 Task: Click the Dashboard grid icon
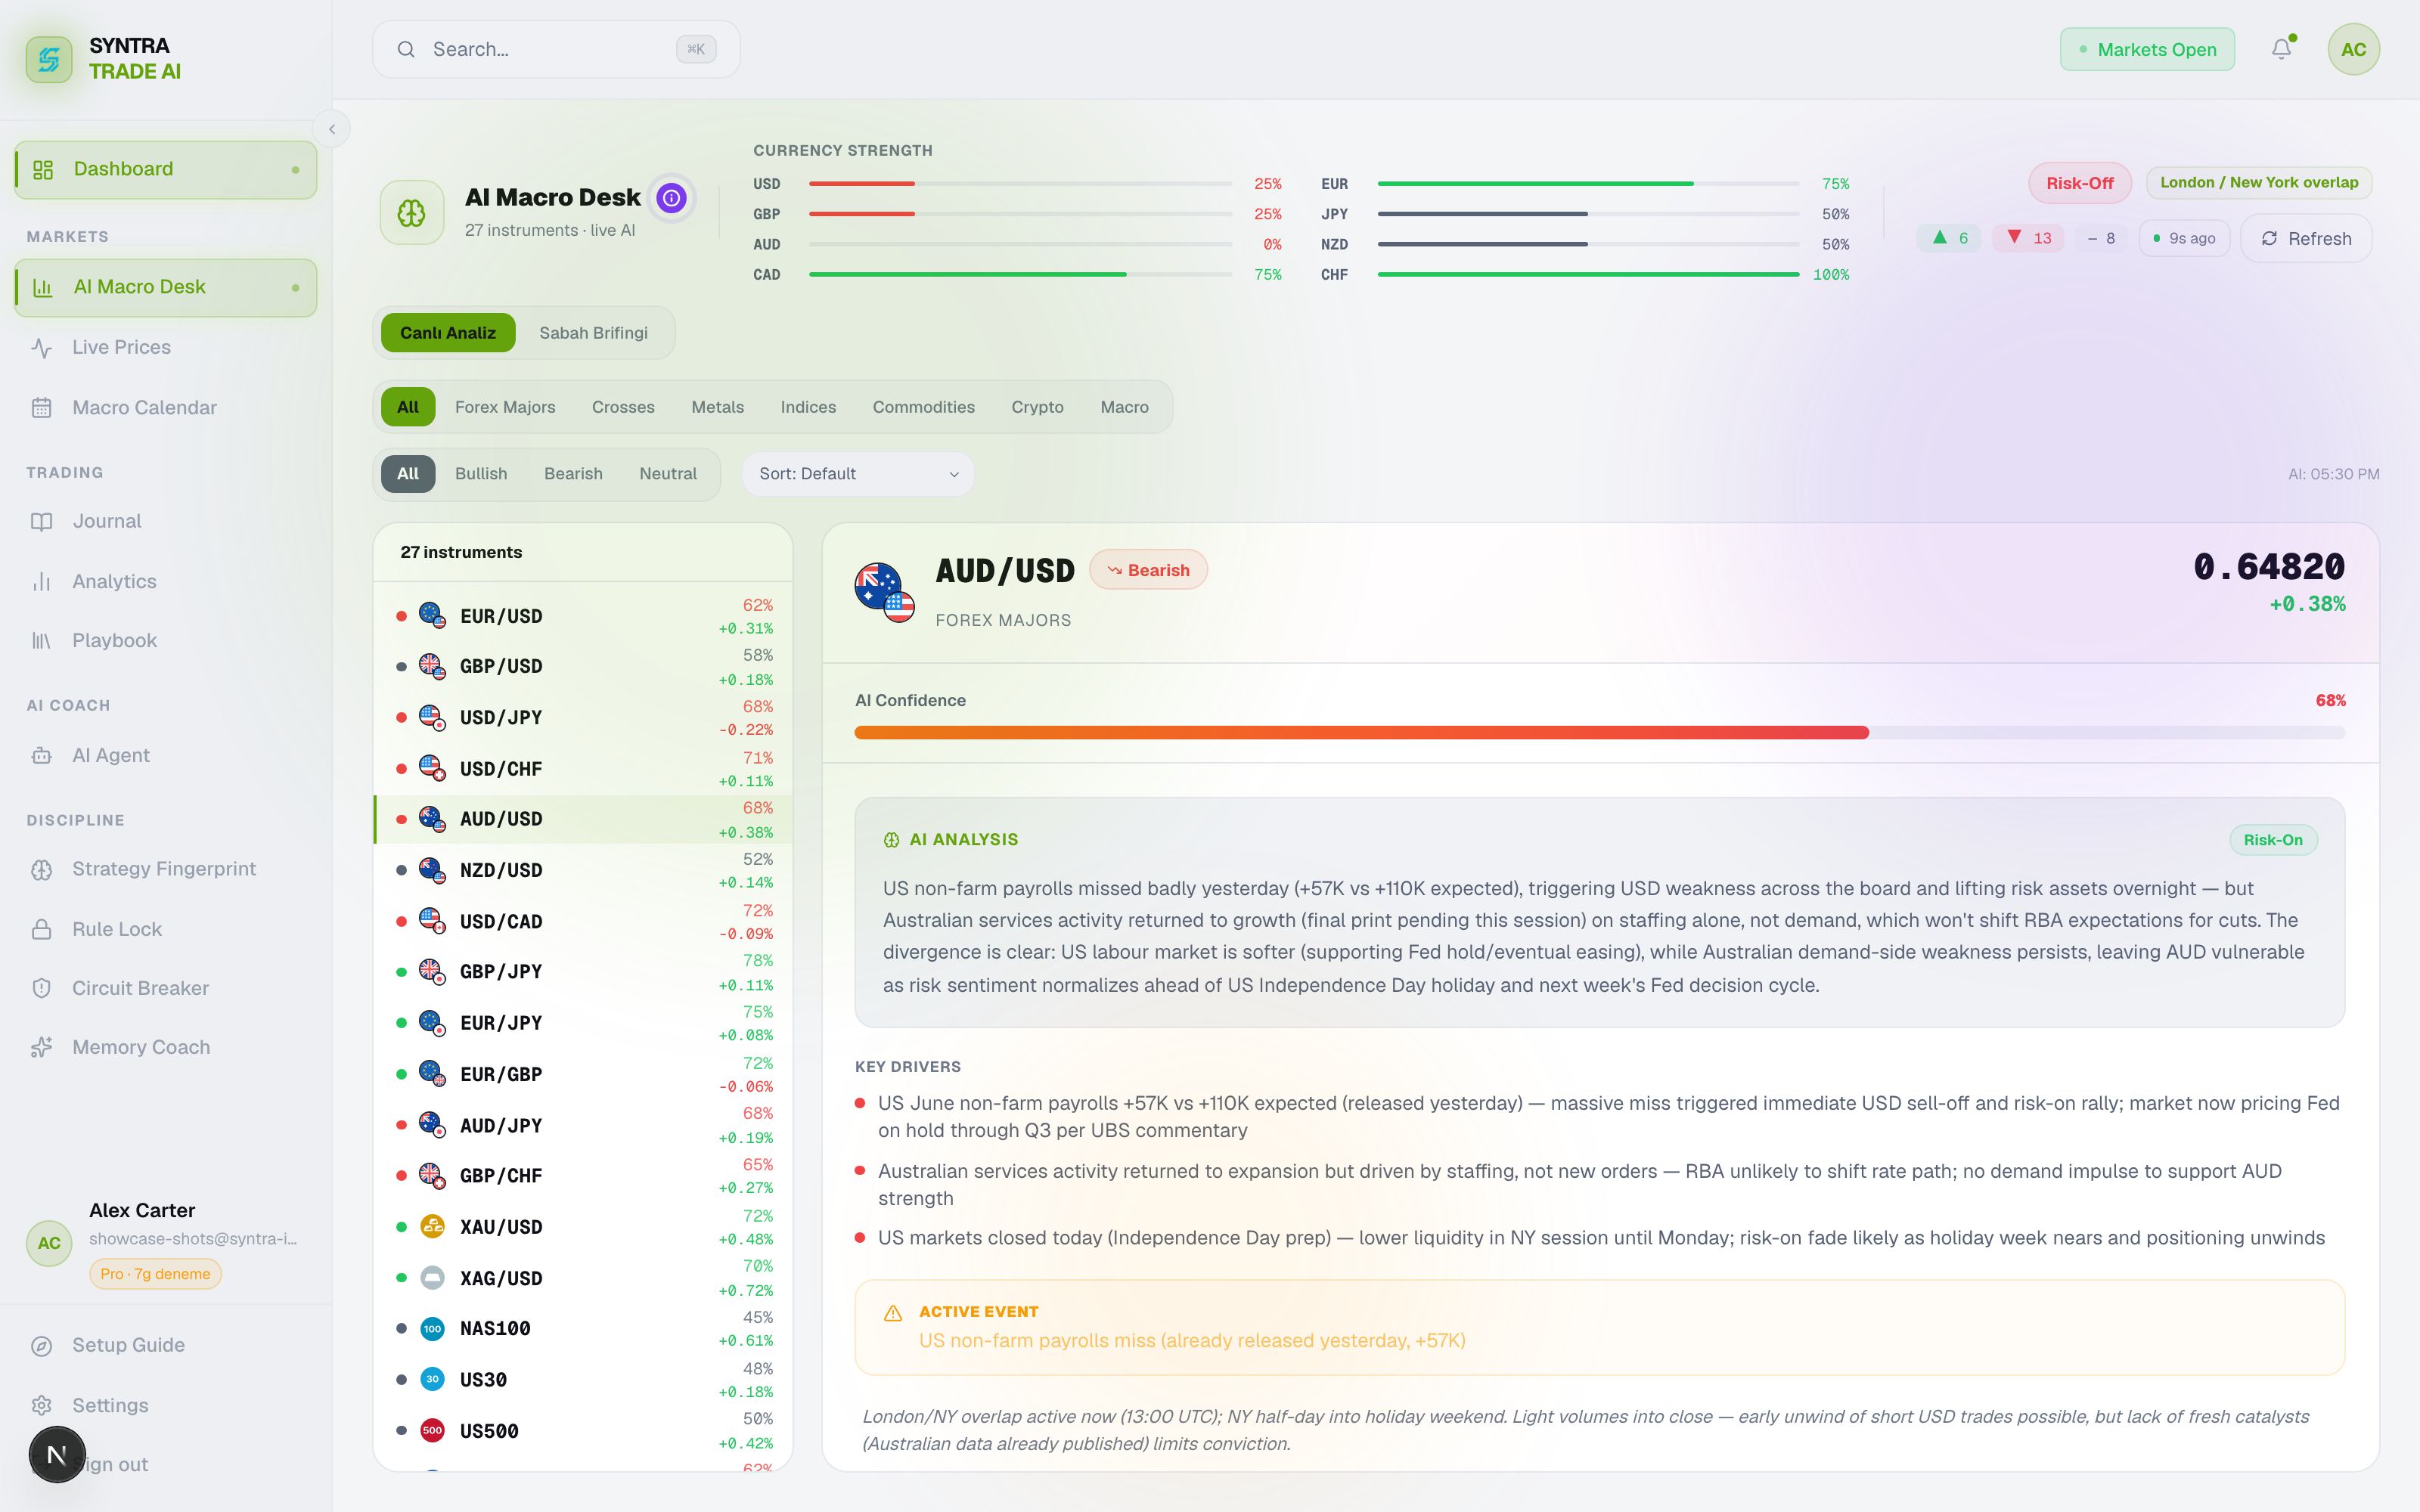pyautogui.click(x=42, y=170)
